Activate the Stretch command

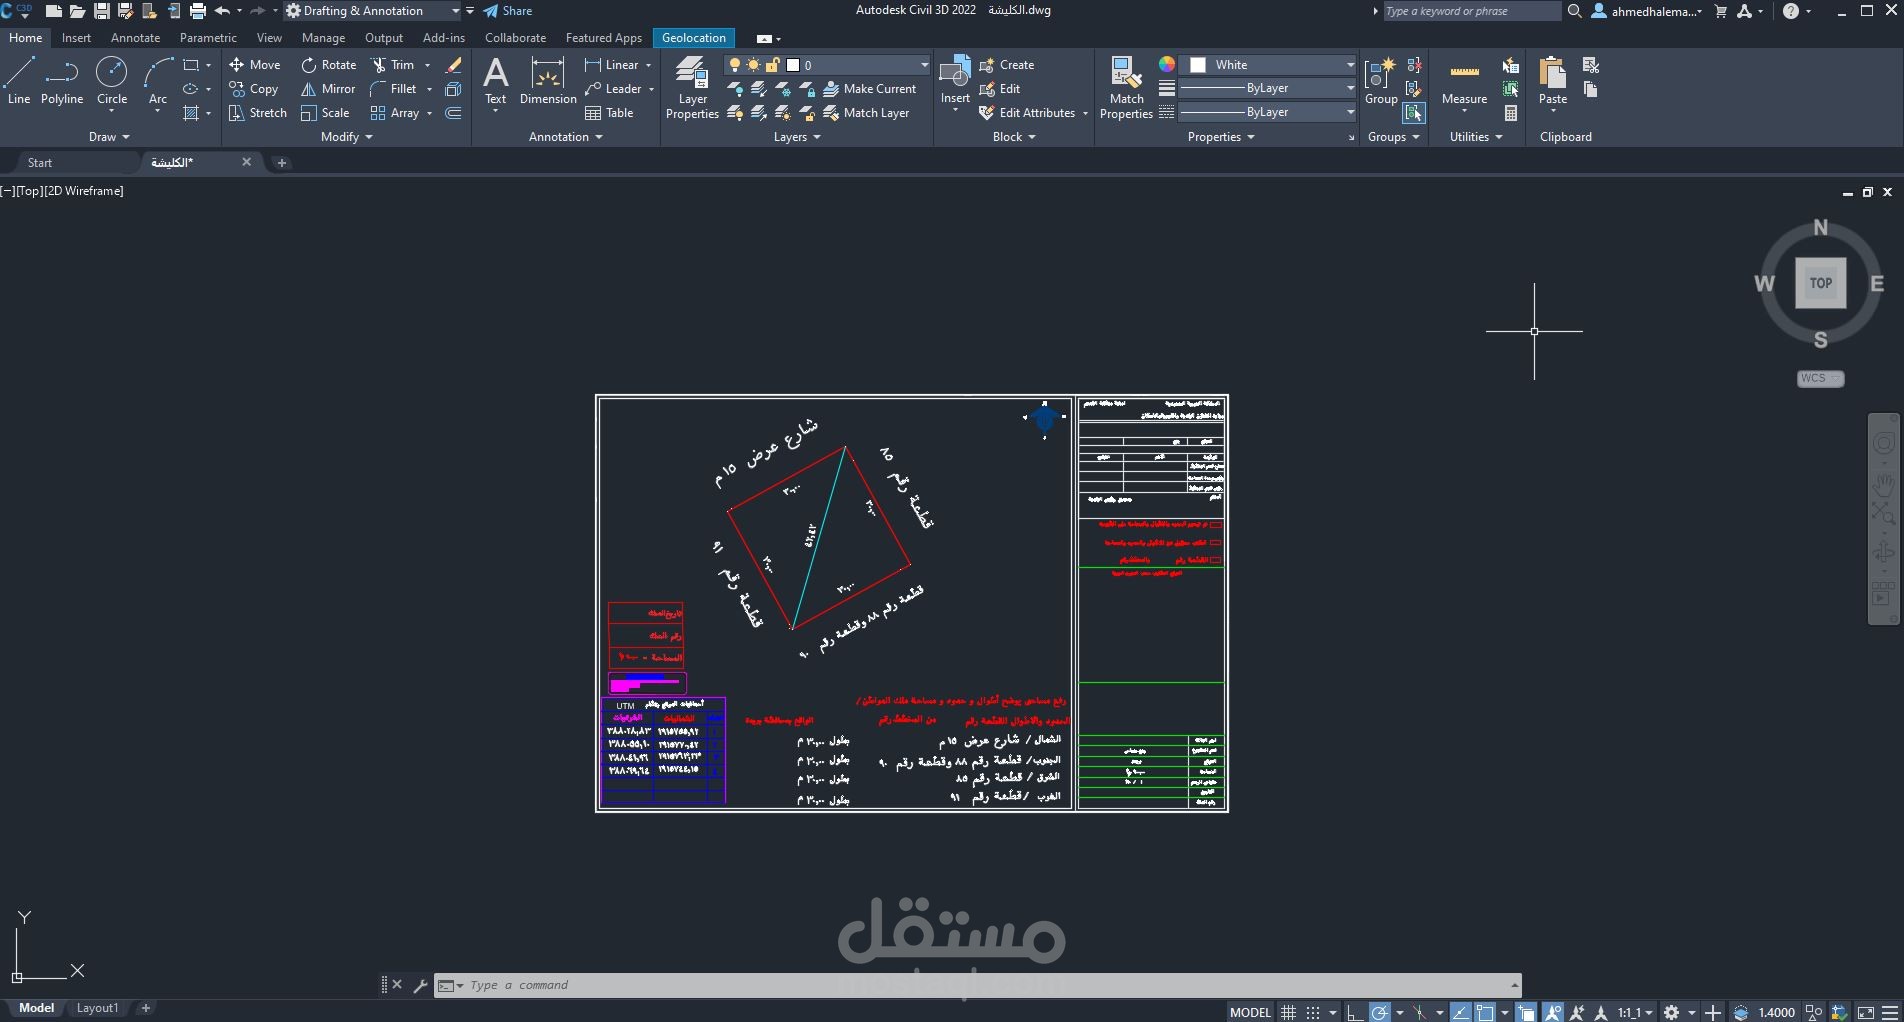258,112
